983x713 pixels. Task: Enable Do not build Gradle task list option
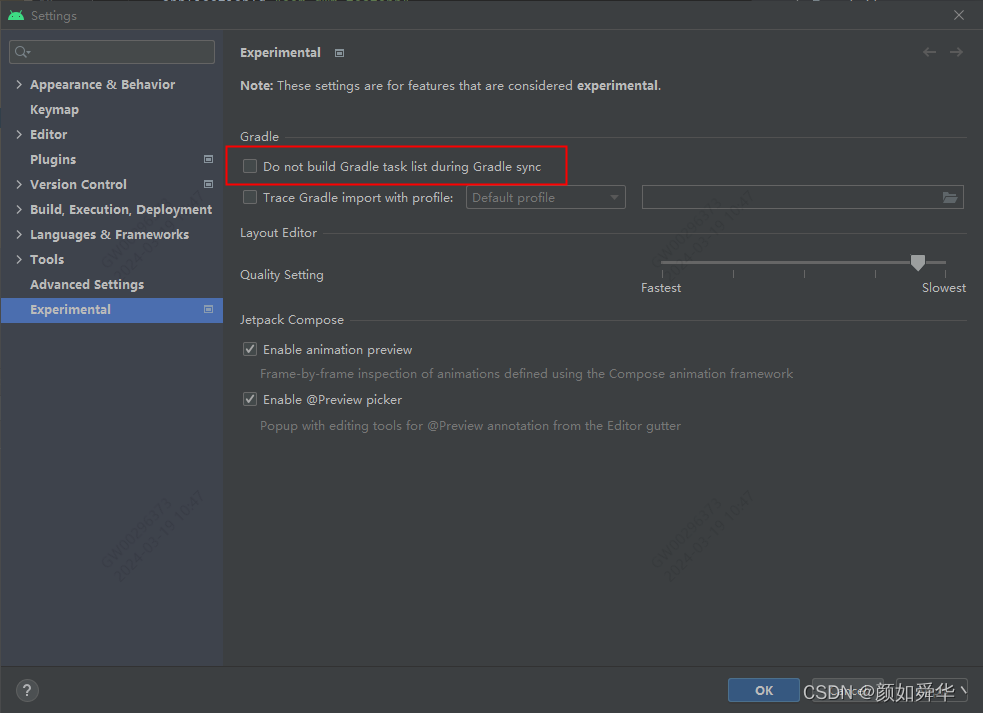click(x=249, y=165)
